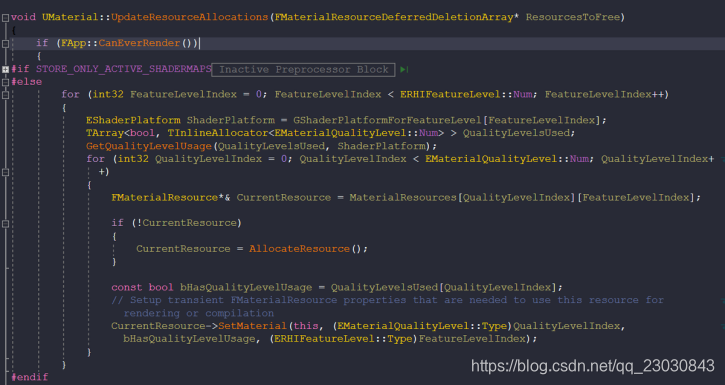Click the void keyword

(x=23, y=18)
